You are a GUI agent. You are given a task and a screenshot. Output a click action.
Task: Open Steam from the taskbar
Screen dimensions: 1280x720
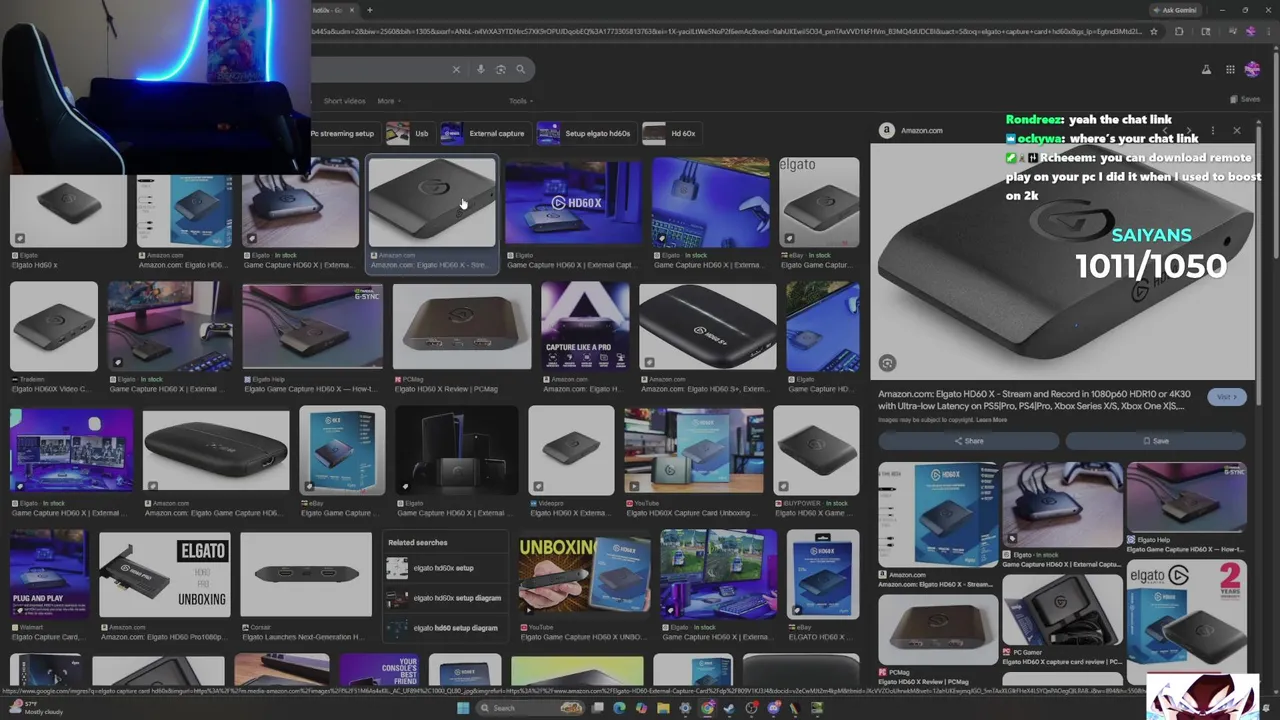(x=729, y=708)
